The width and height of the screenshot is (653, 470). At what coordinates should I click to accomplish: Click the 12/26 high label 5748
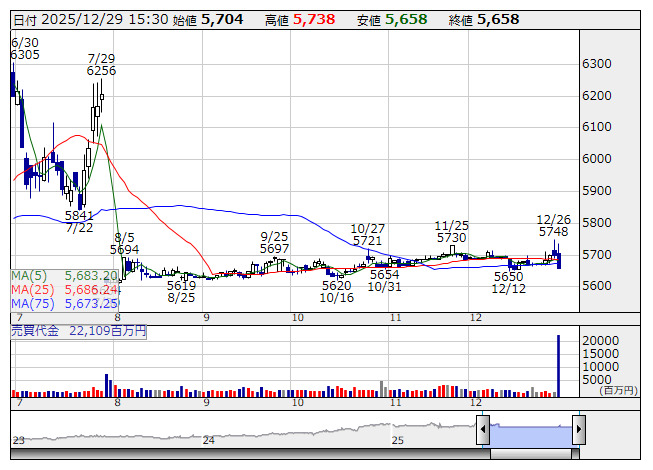tap(553, 231)
